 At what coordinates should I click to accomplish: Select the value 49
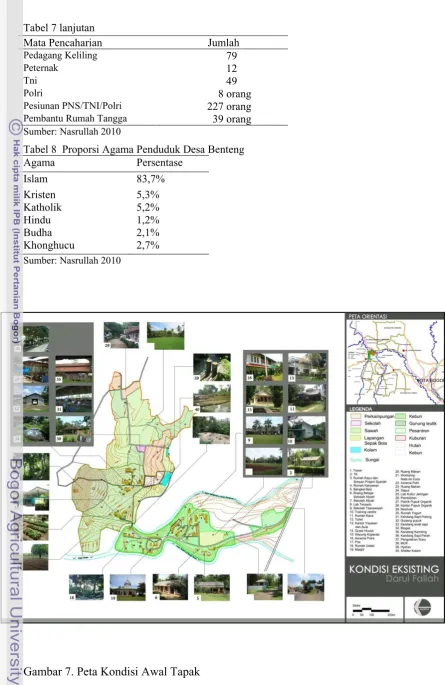click(x=232, y=81)
